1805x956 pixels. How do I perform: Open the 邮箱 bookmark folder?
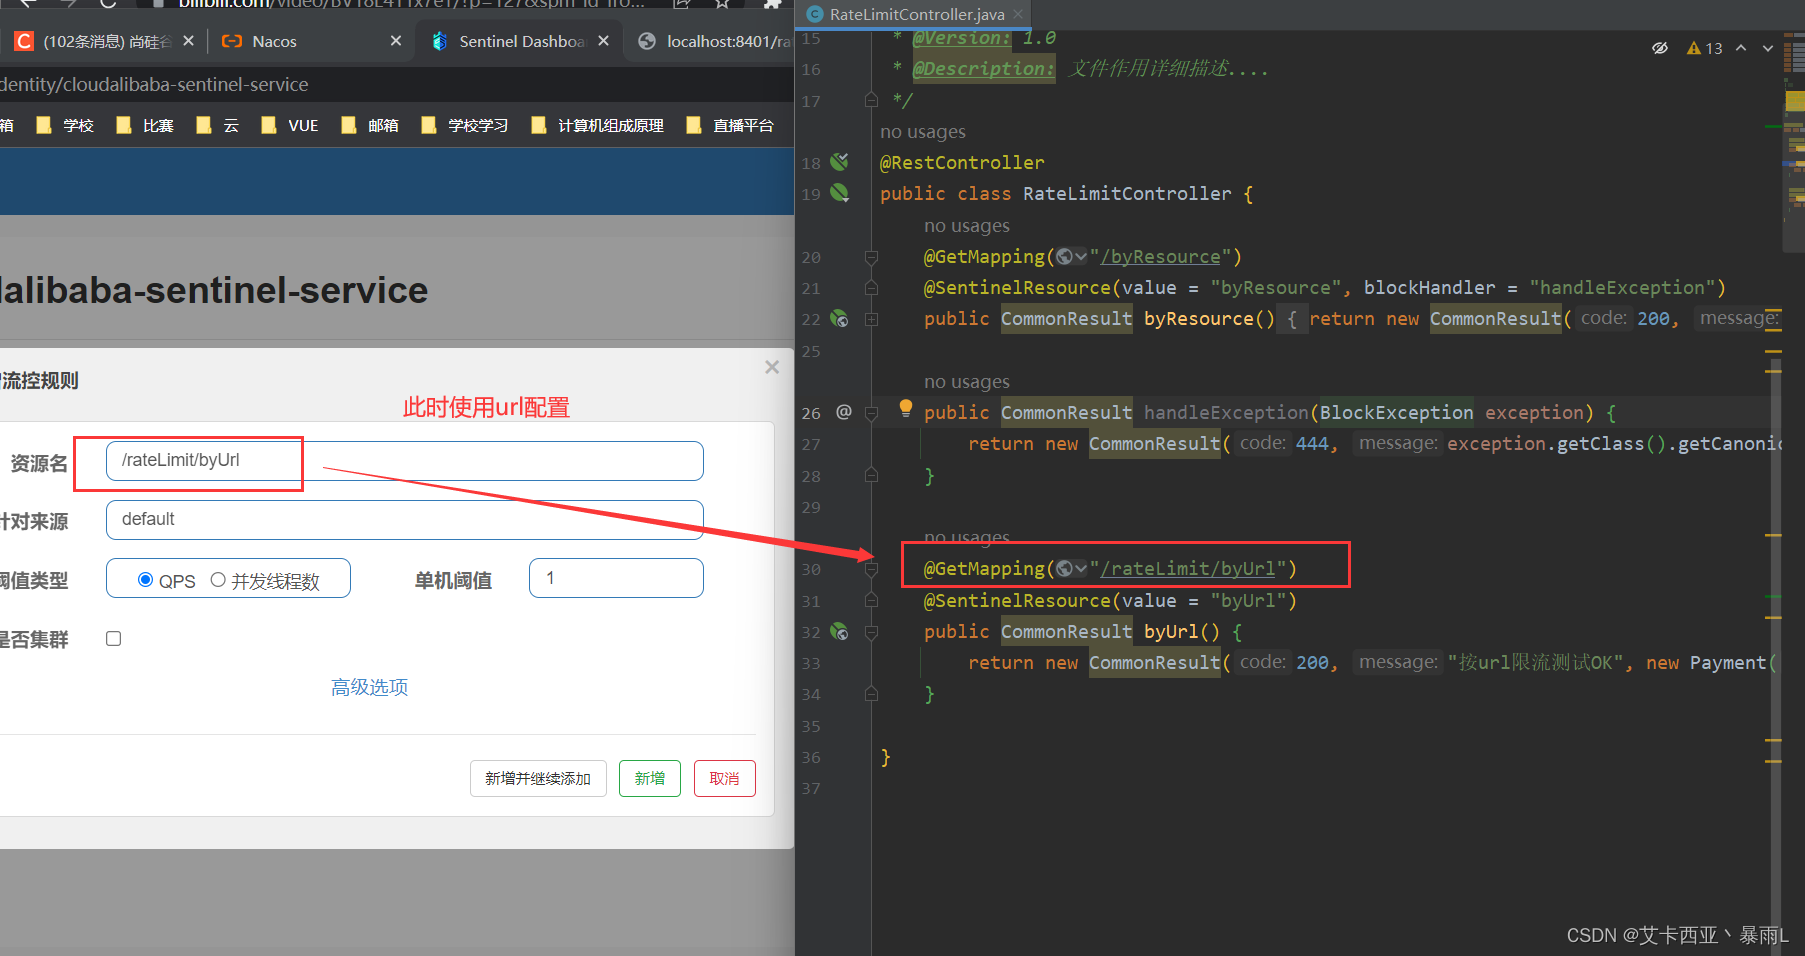point(370,125)
